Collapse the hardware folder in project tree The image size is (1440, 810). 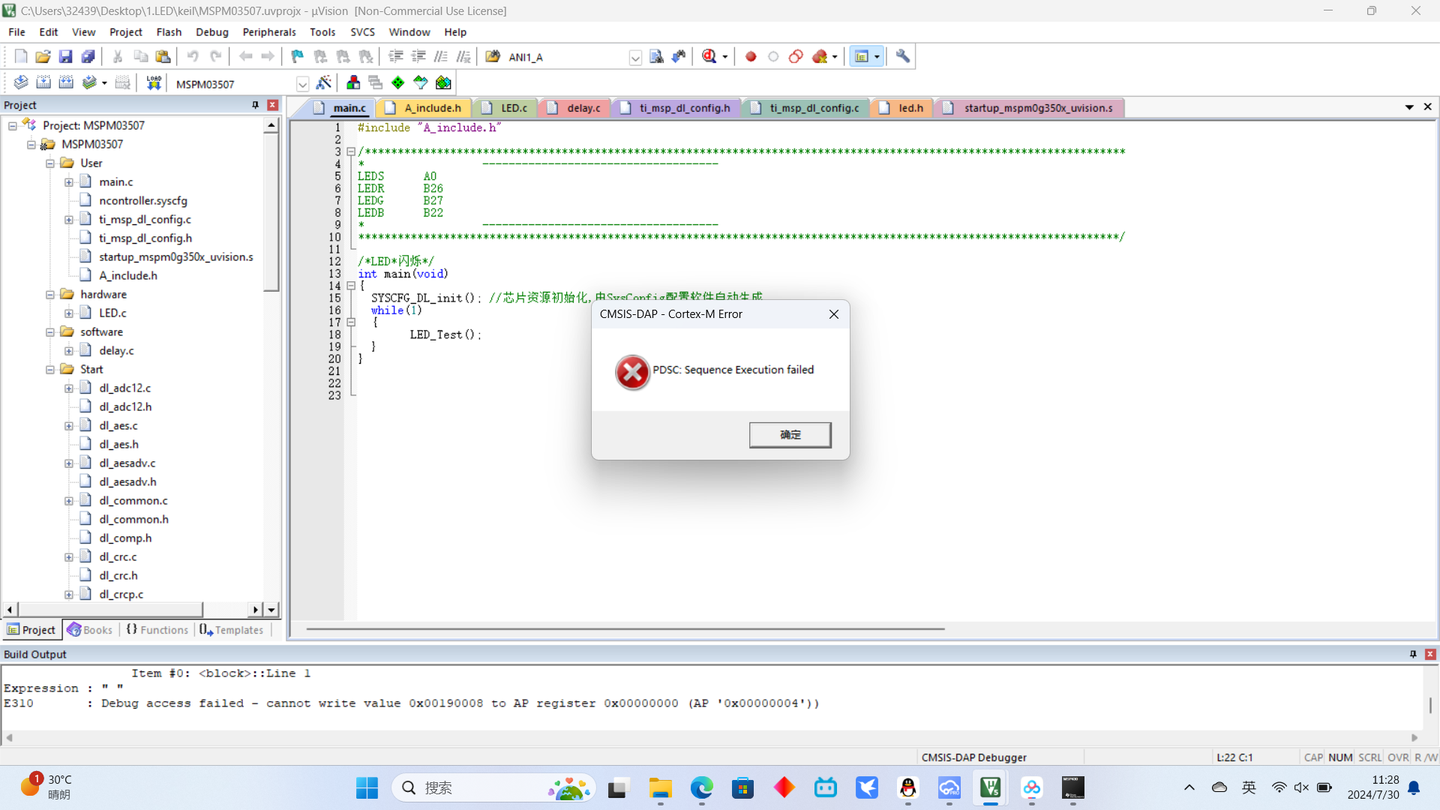(50, 295)
